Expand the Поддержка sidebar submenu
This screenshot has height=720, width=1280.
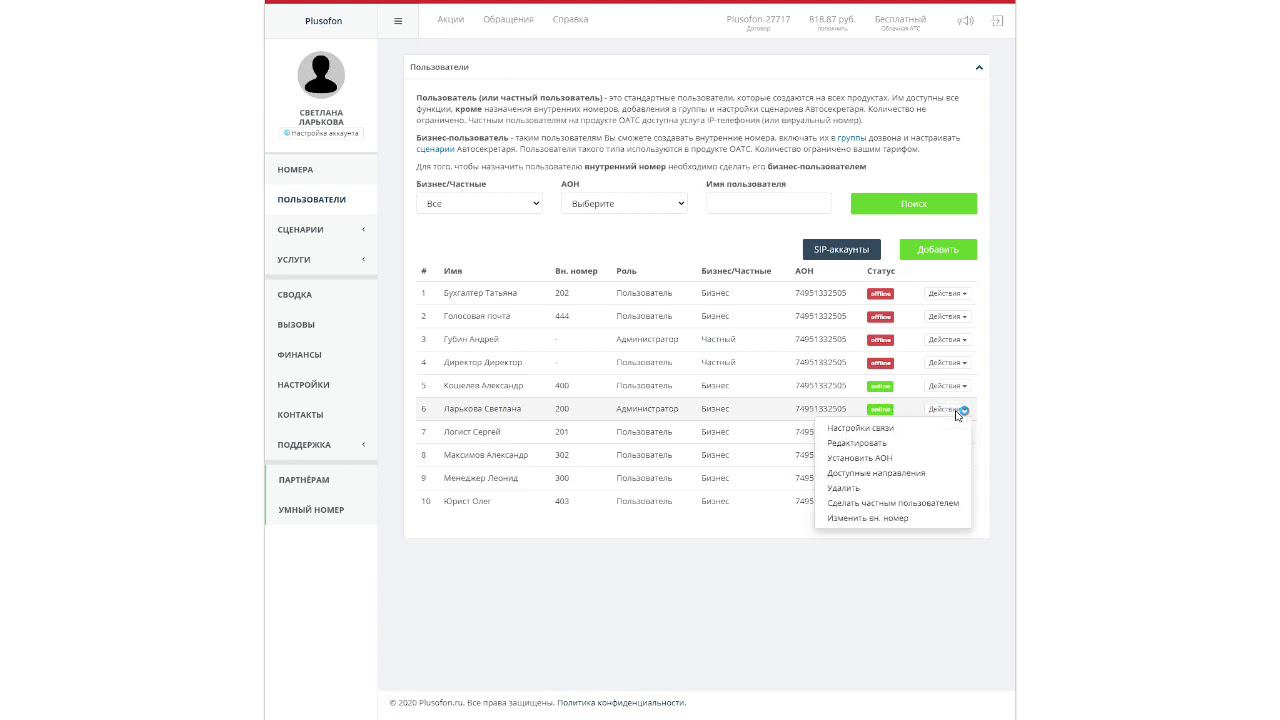321,445
